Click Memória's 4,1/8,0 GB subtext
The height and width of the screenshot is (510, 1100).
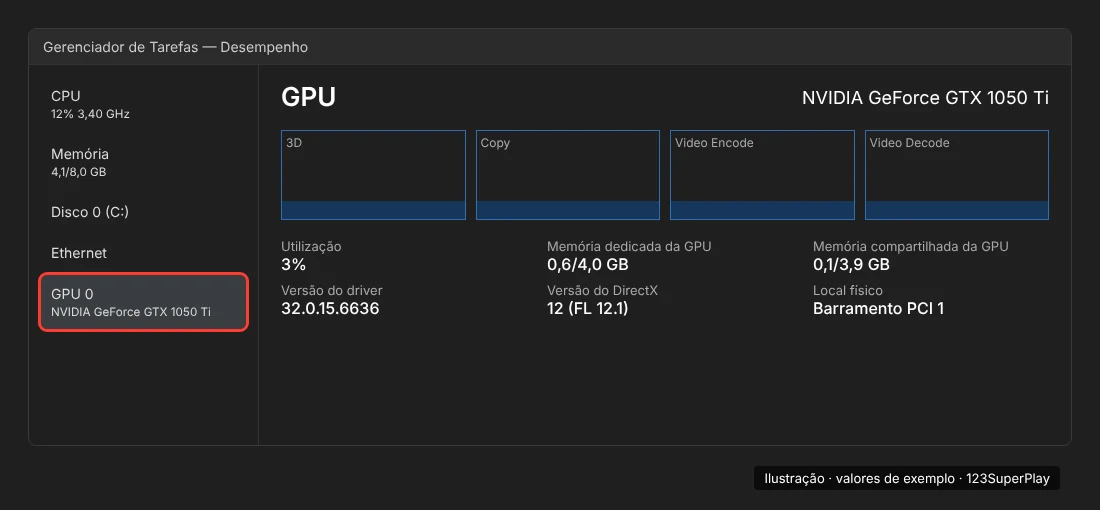point(79,172)
